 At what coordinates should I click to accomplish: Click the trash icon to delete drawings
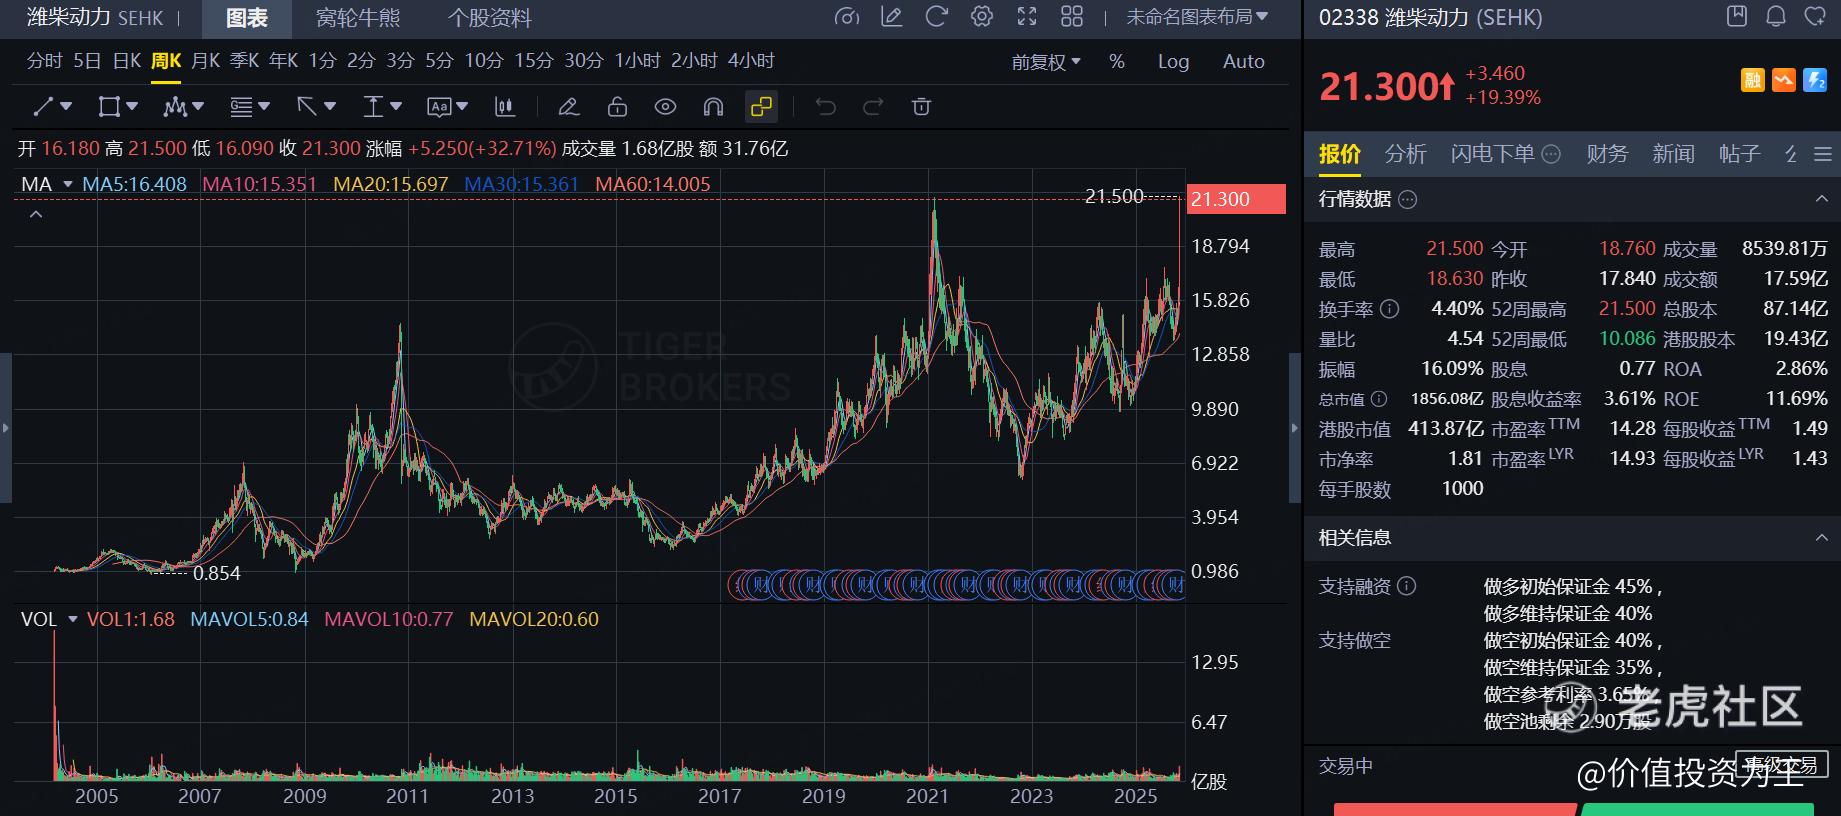click(x=921, y=107)
